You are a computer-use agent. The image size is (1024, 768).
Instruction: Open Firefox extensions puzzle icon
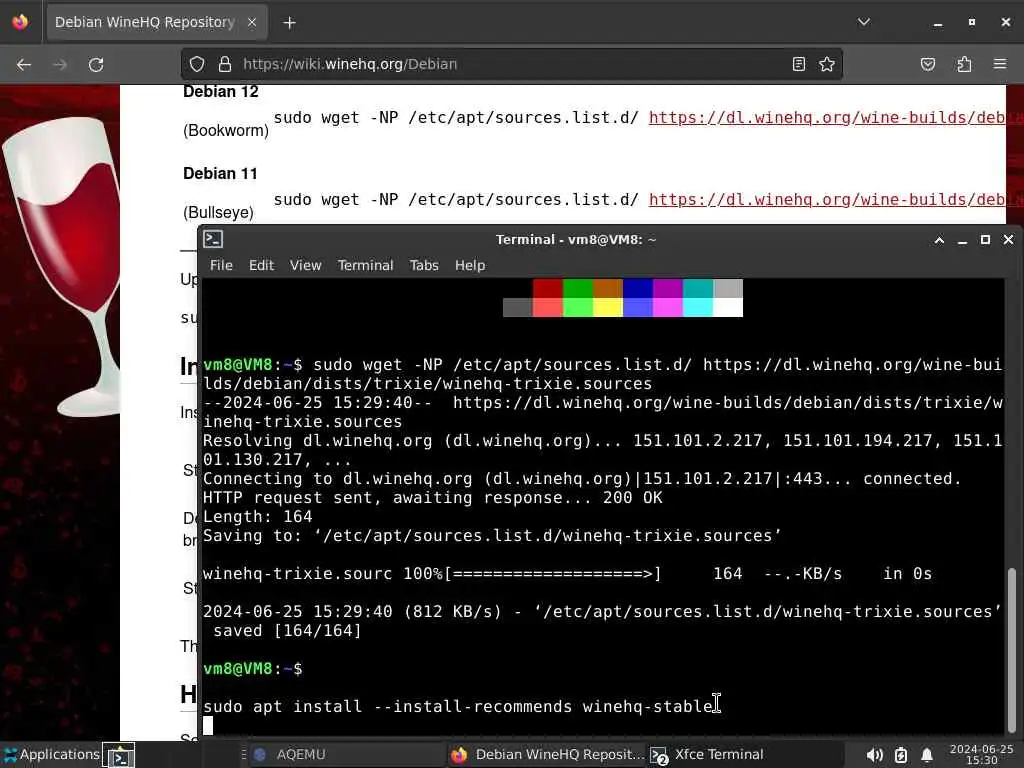[x=964, y=64]
